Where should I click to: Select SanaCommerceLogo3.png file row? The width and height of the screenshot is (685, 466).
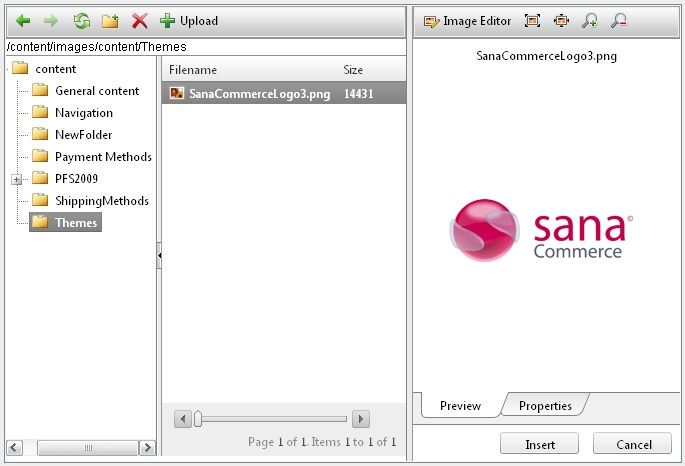284,93
